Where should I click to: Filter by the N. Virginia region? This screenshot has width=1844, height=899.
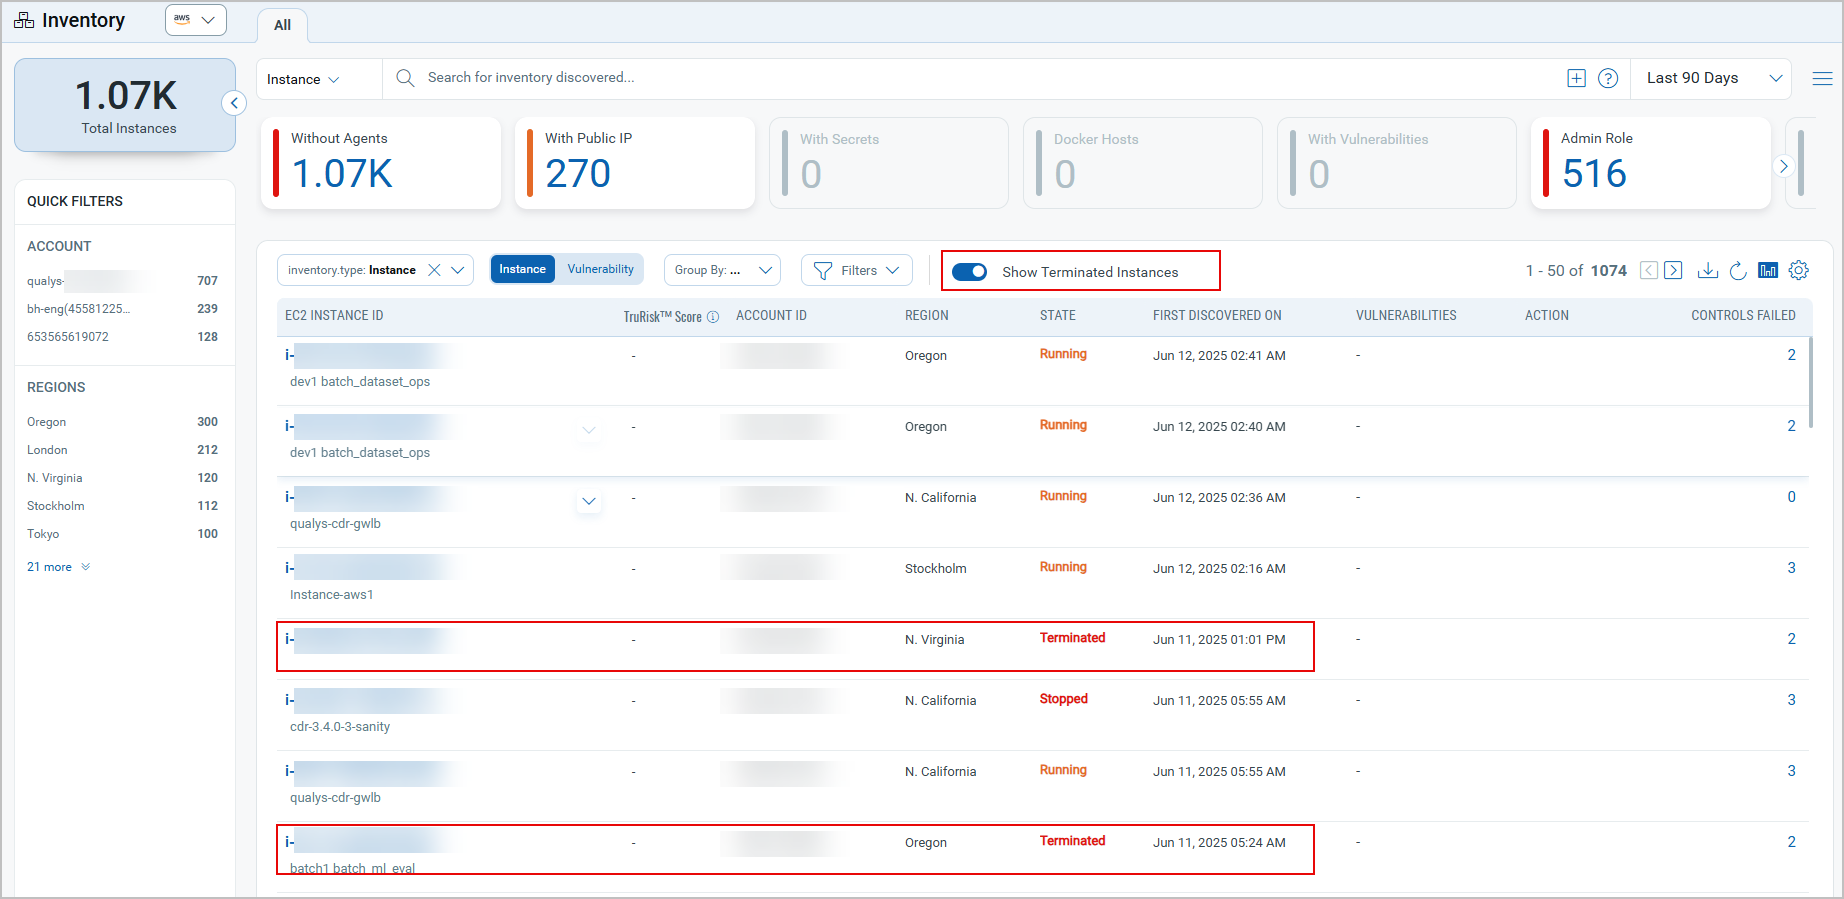point(122,478)
